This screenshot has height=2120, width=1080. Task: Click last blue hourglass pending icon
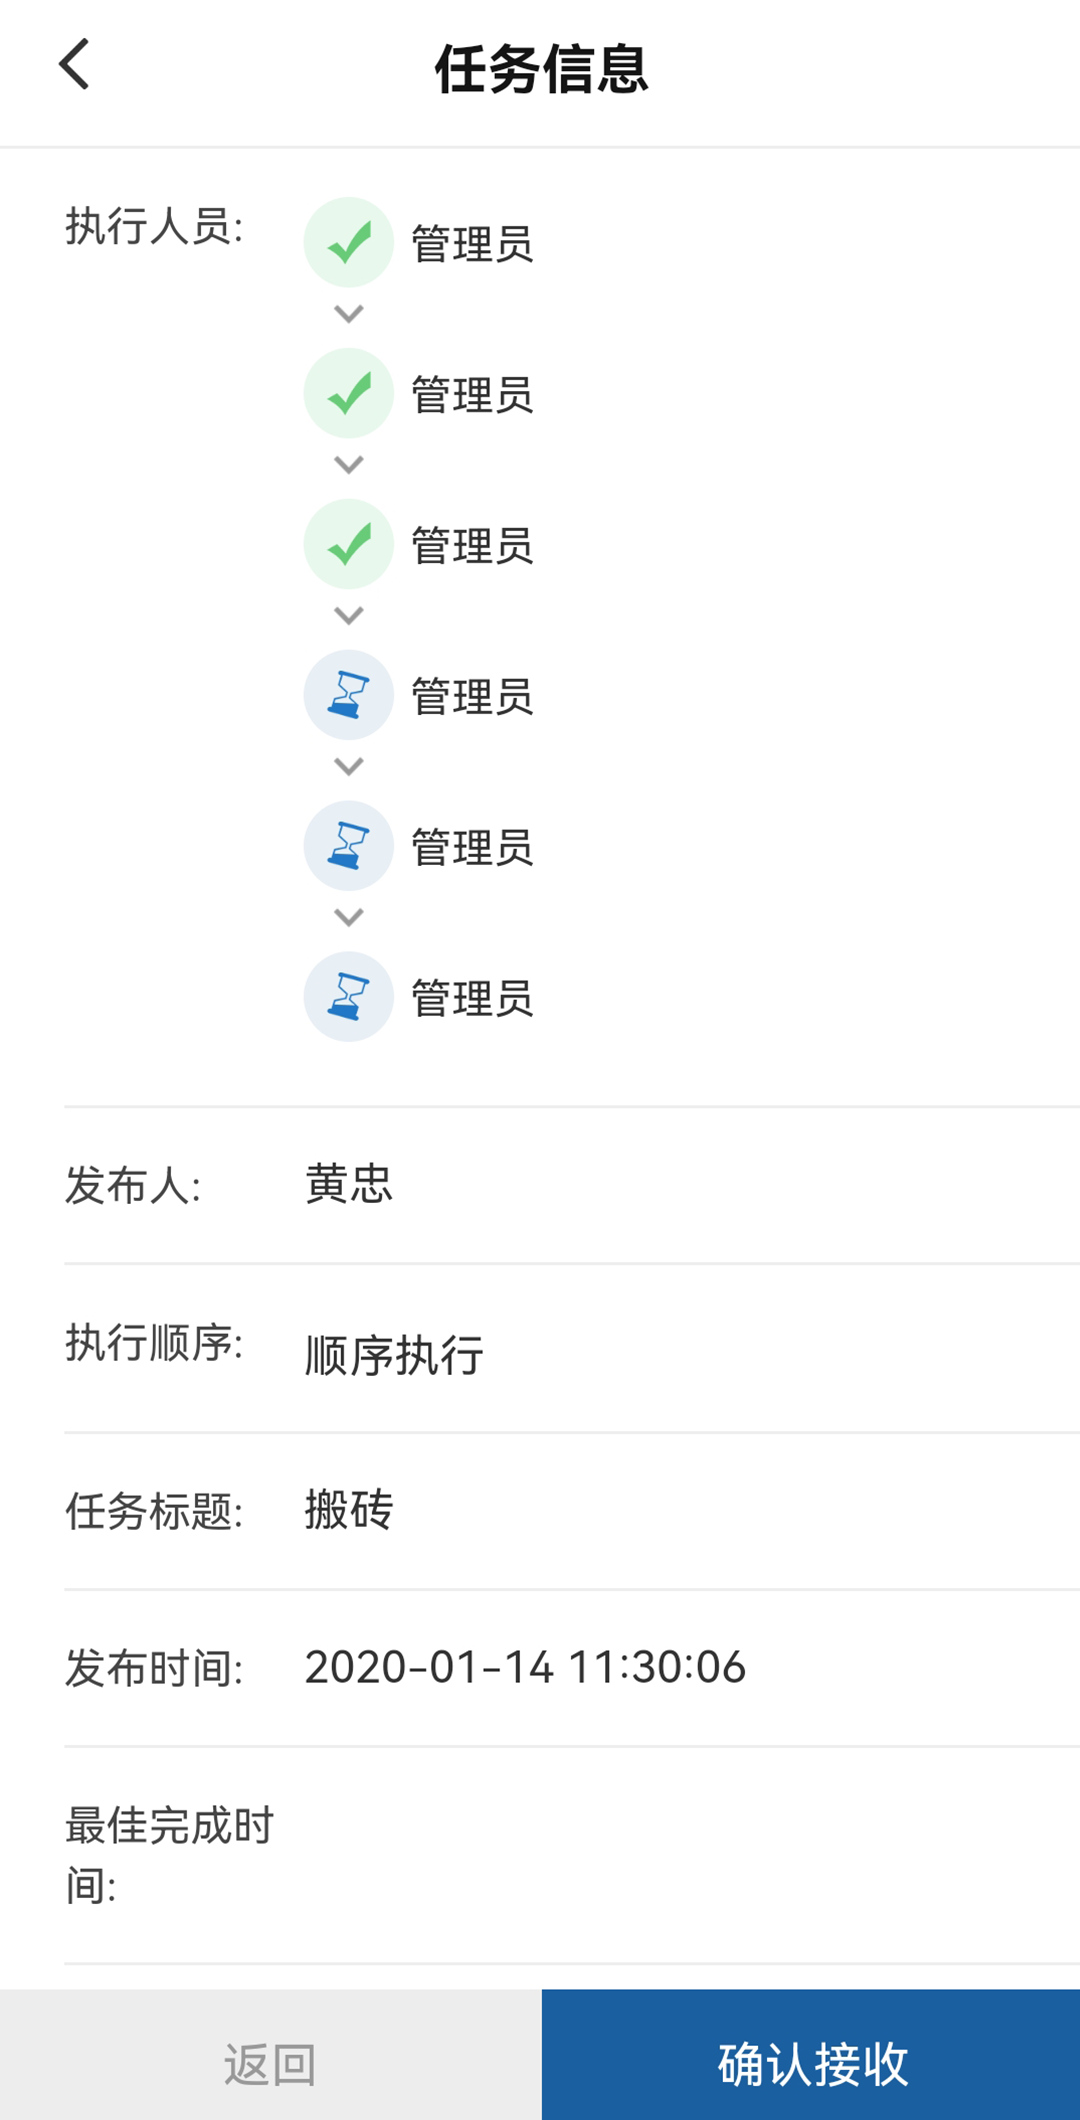pos(348,997)
